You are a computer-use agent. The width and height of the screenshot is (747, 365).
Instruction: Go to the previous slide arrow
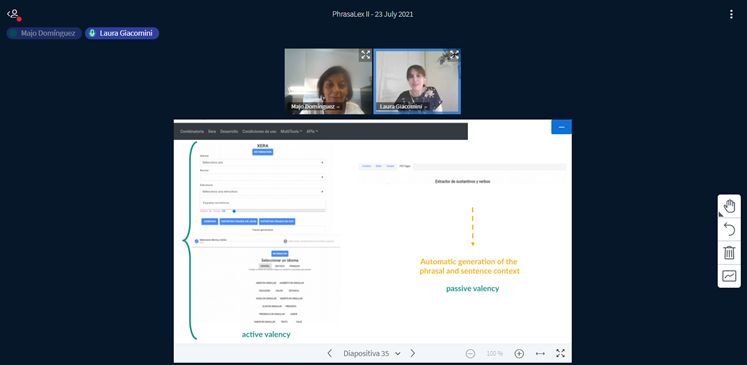click(x=330, y=353)
